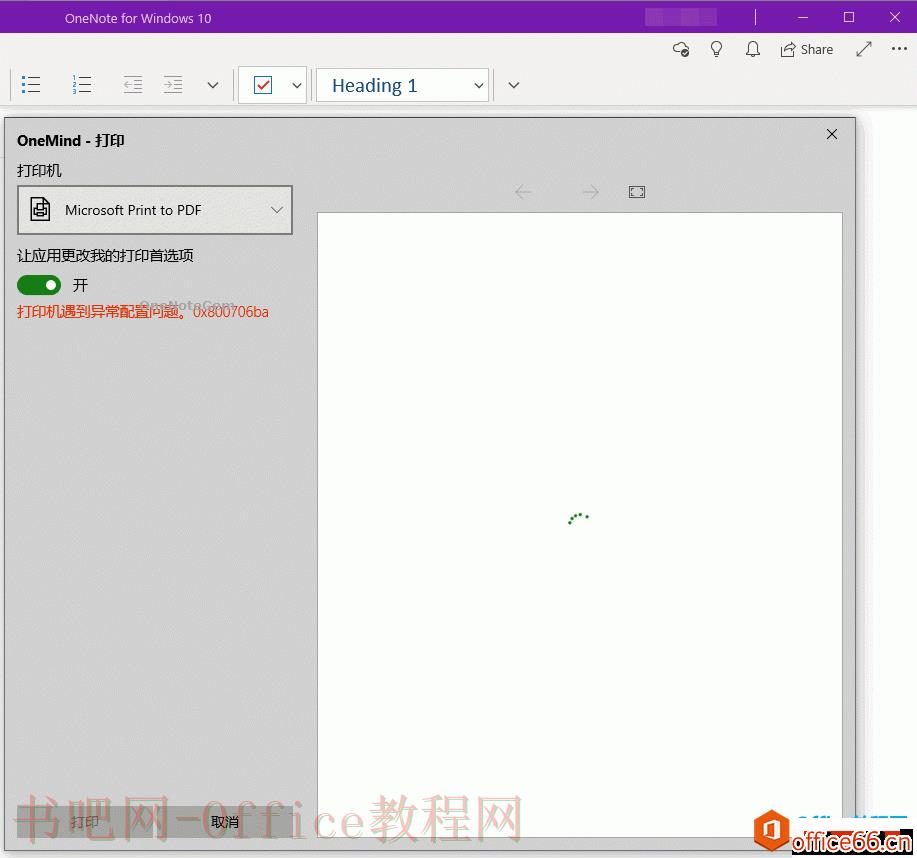Click the cloud sync status icon
Image resolution: width=917 pixels, height=858 pixels.
[681, 50]
